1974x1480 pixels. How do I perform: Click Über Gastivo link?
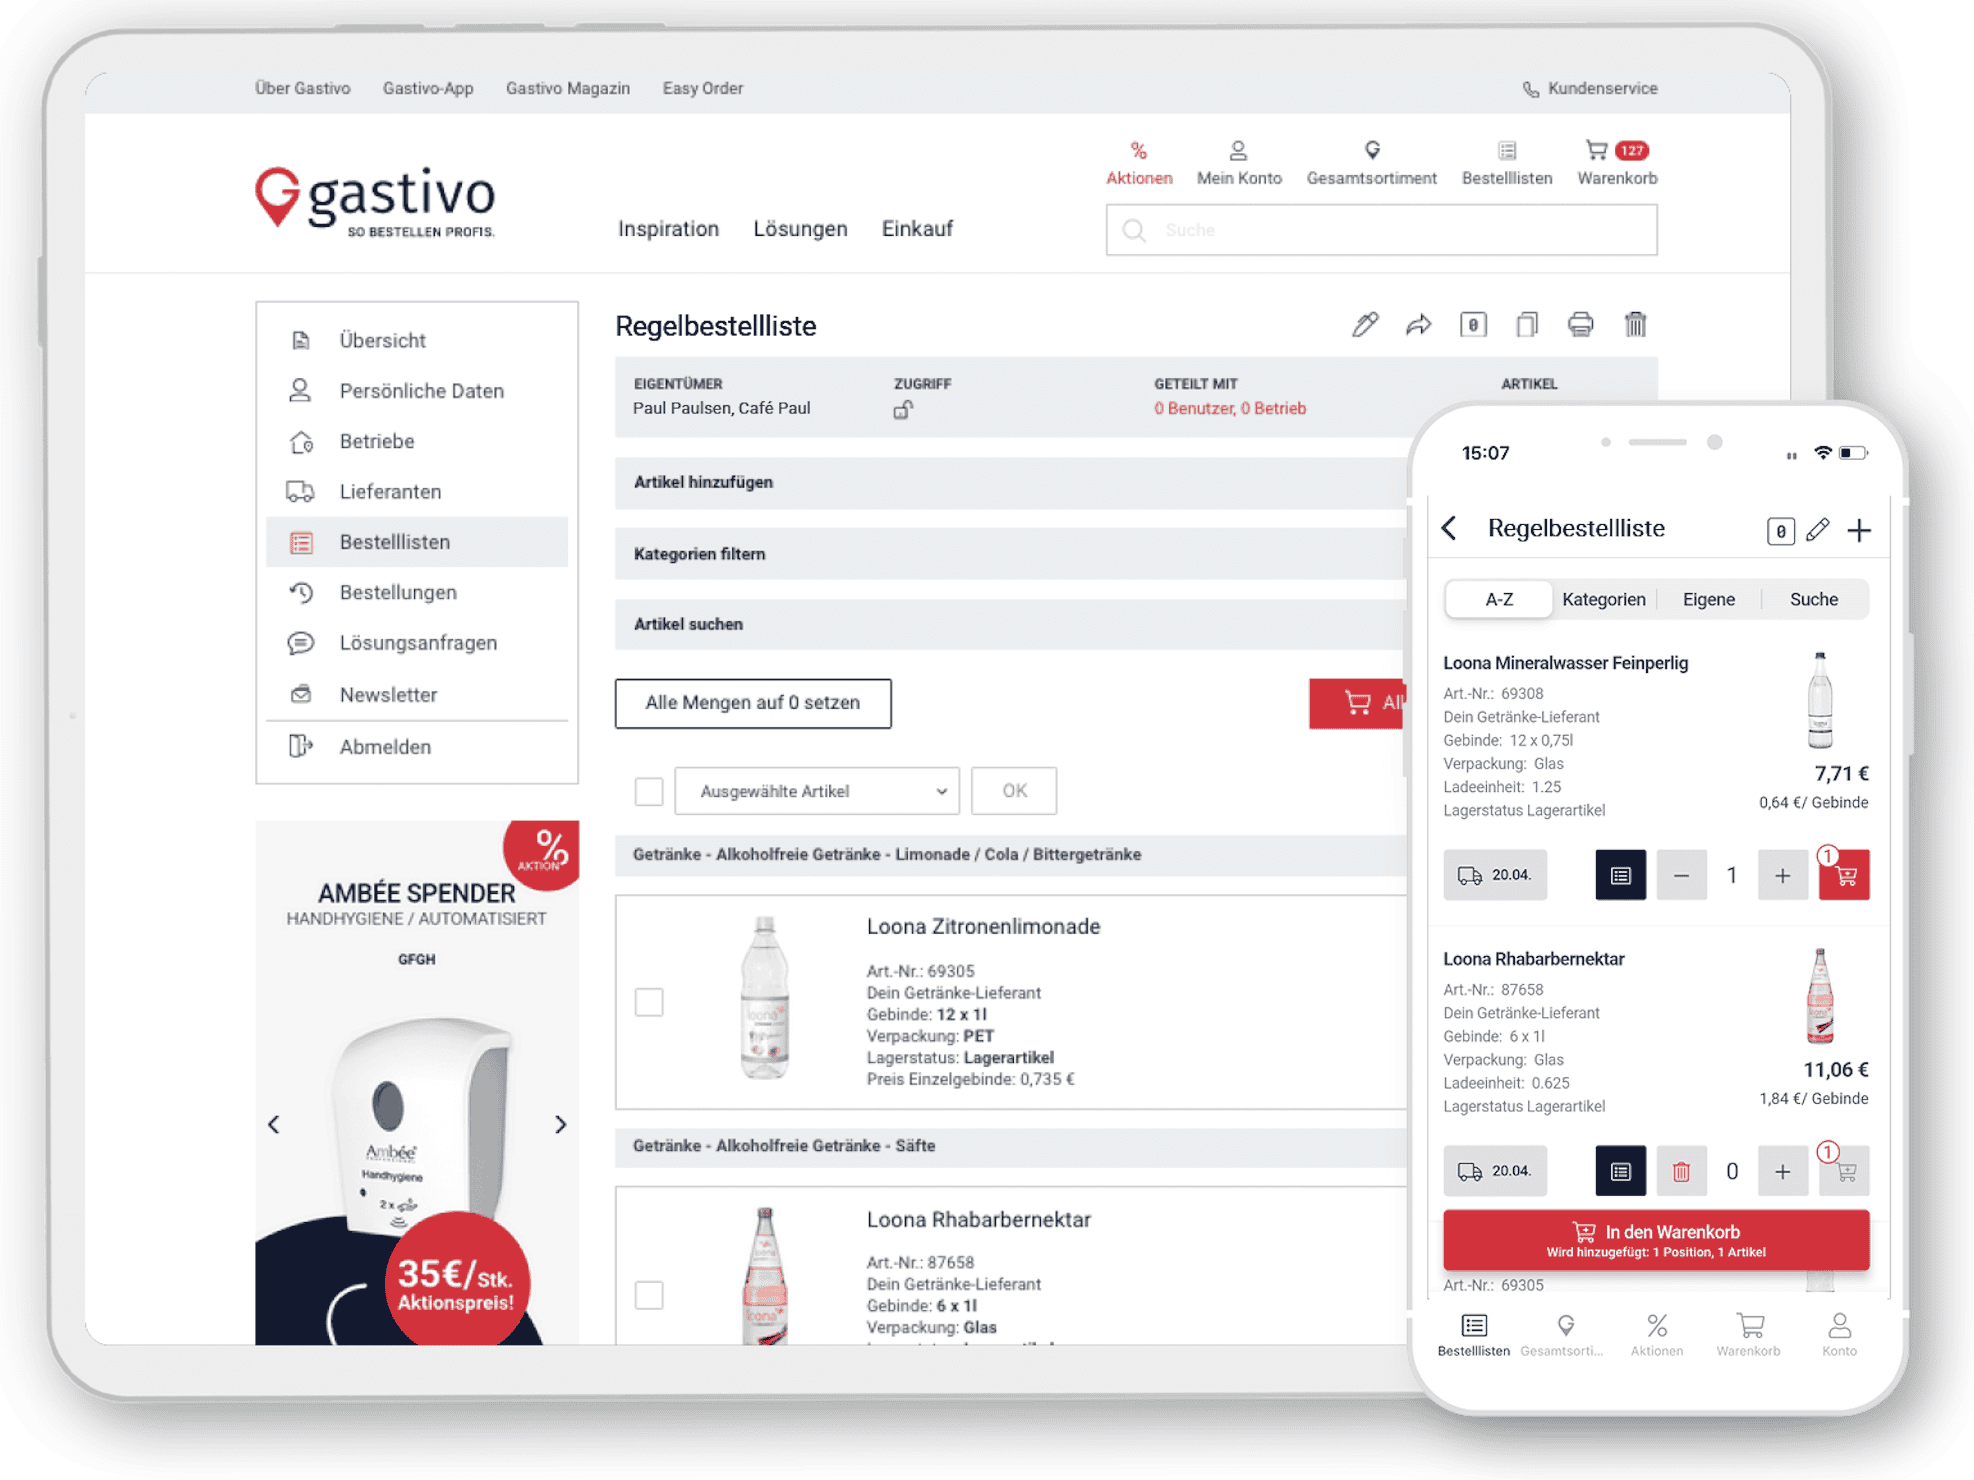(x=303, y=88)
